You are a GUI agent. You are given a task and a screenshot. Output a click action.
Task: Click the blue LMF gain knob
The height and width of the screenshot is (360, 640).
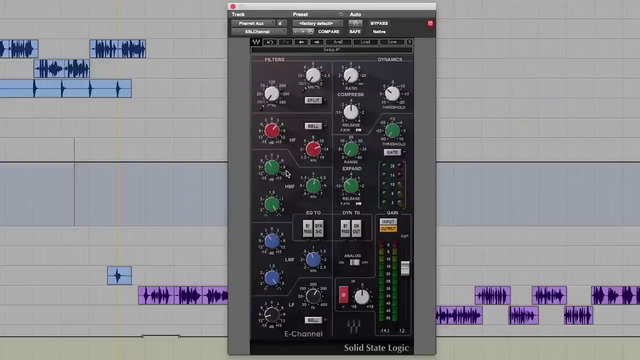coord(272,241)
